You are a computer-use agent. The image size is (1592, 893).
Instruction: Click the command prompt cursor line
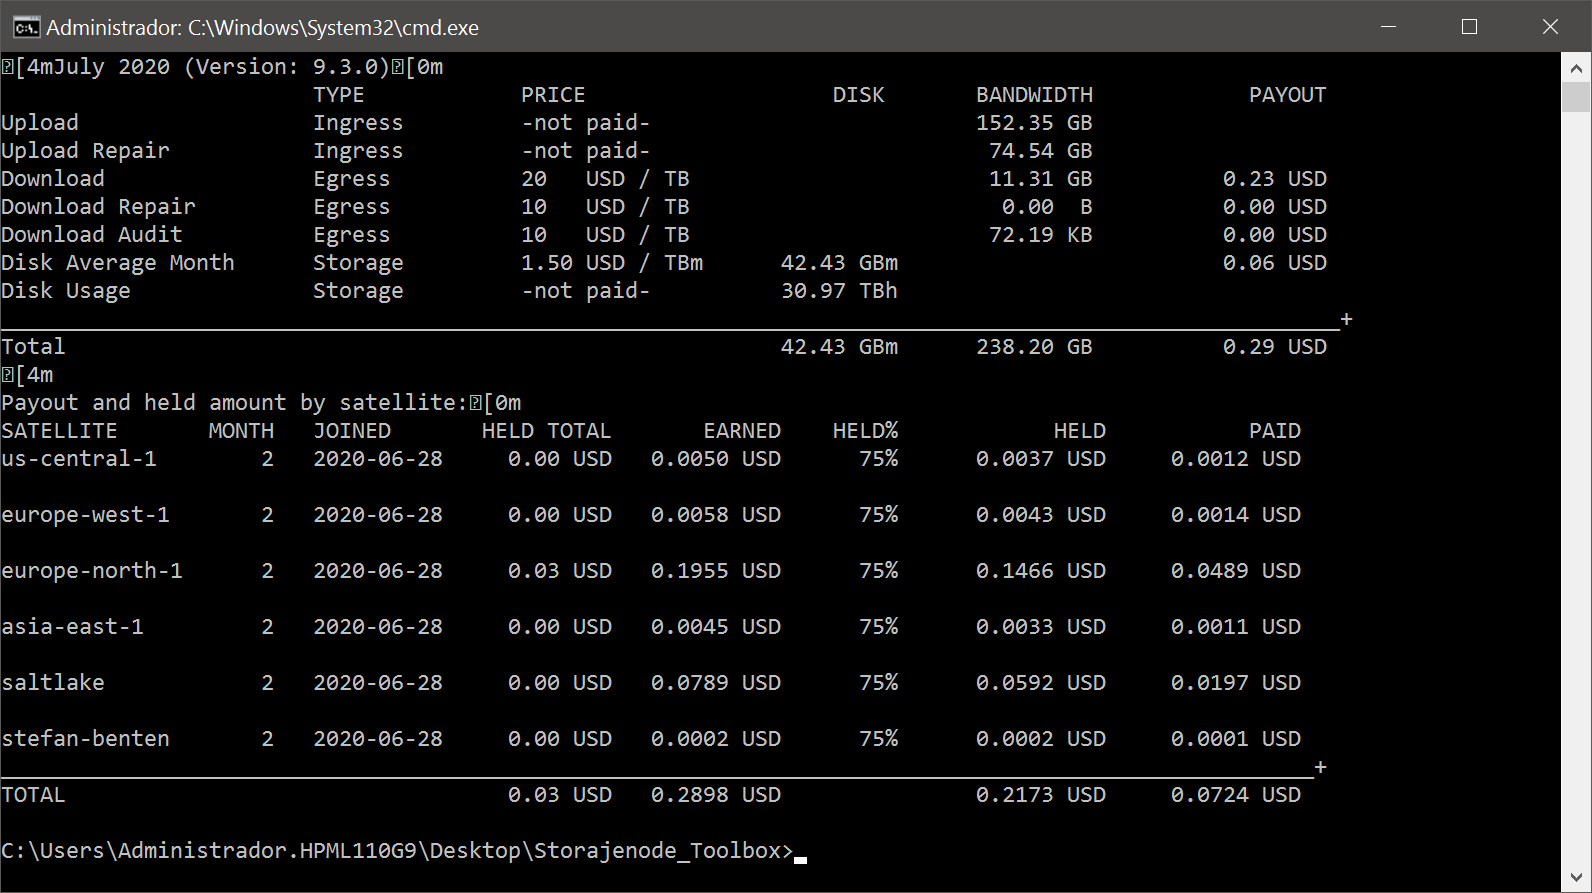[400, 851]
